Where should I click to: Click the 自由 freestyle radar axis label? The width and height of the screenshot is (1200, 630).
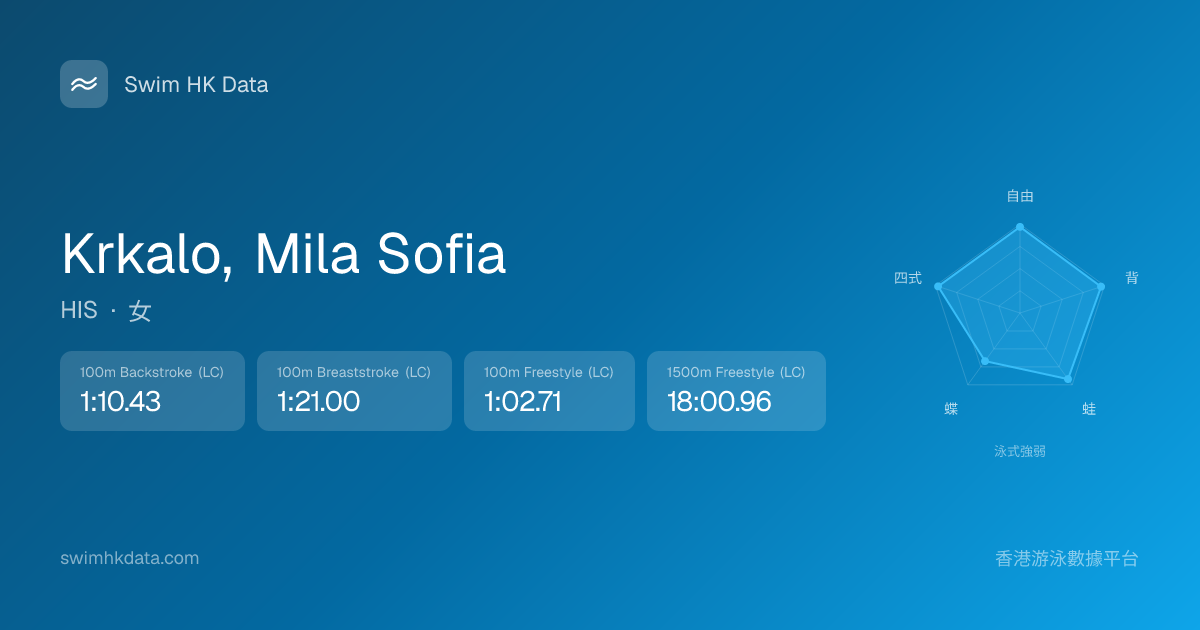click(1020, 196)
